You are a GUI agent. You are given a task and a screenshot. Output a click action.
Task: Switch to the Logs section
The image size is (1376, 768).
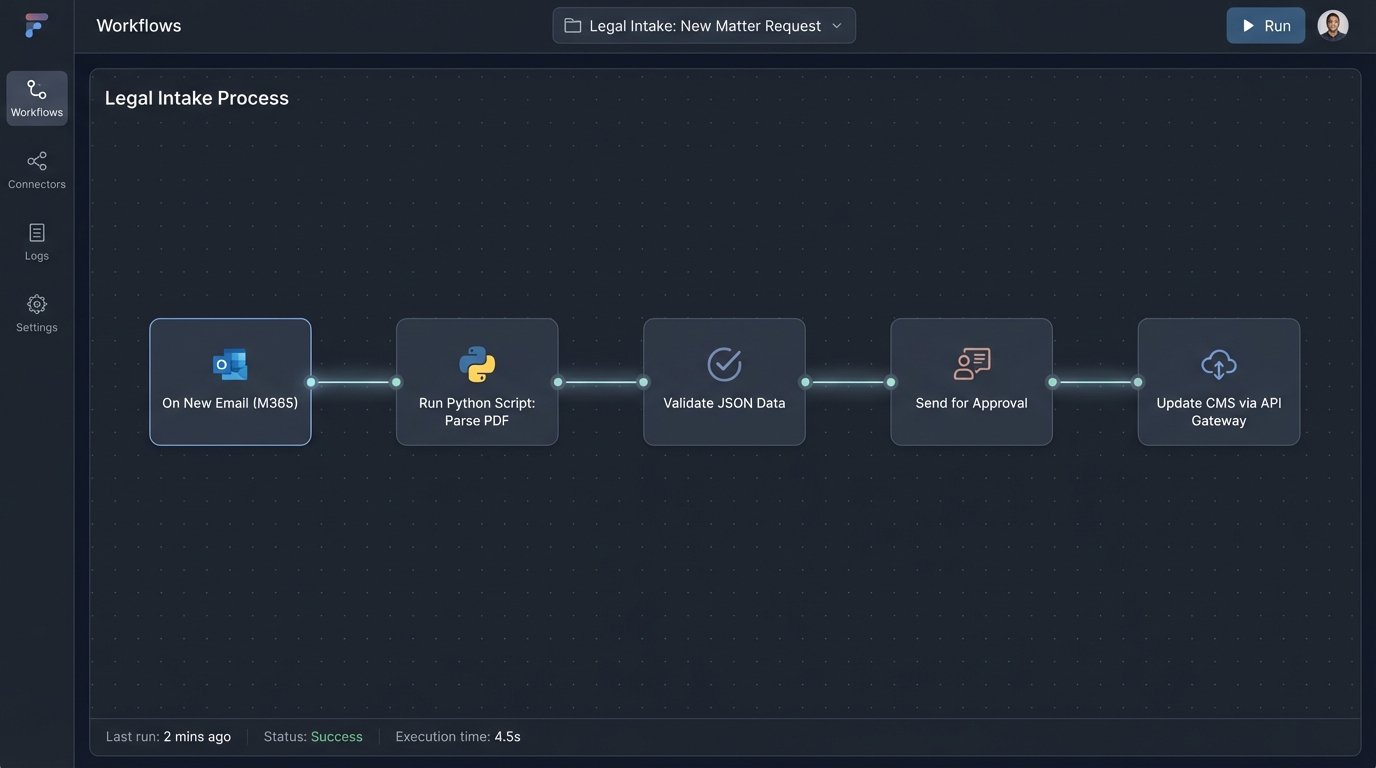pos(36,240)
